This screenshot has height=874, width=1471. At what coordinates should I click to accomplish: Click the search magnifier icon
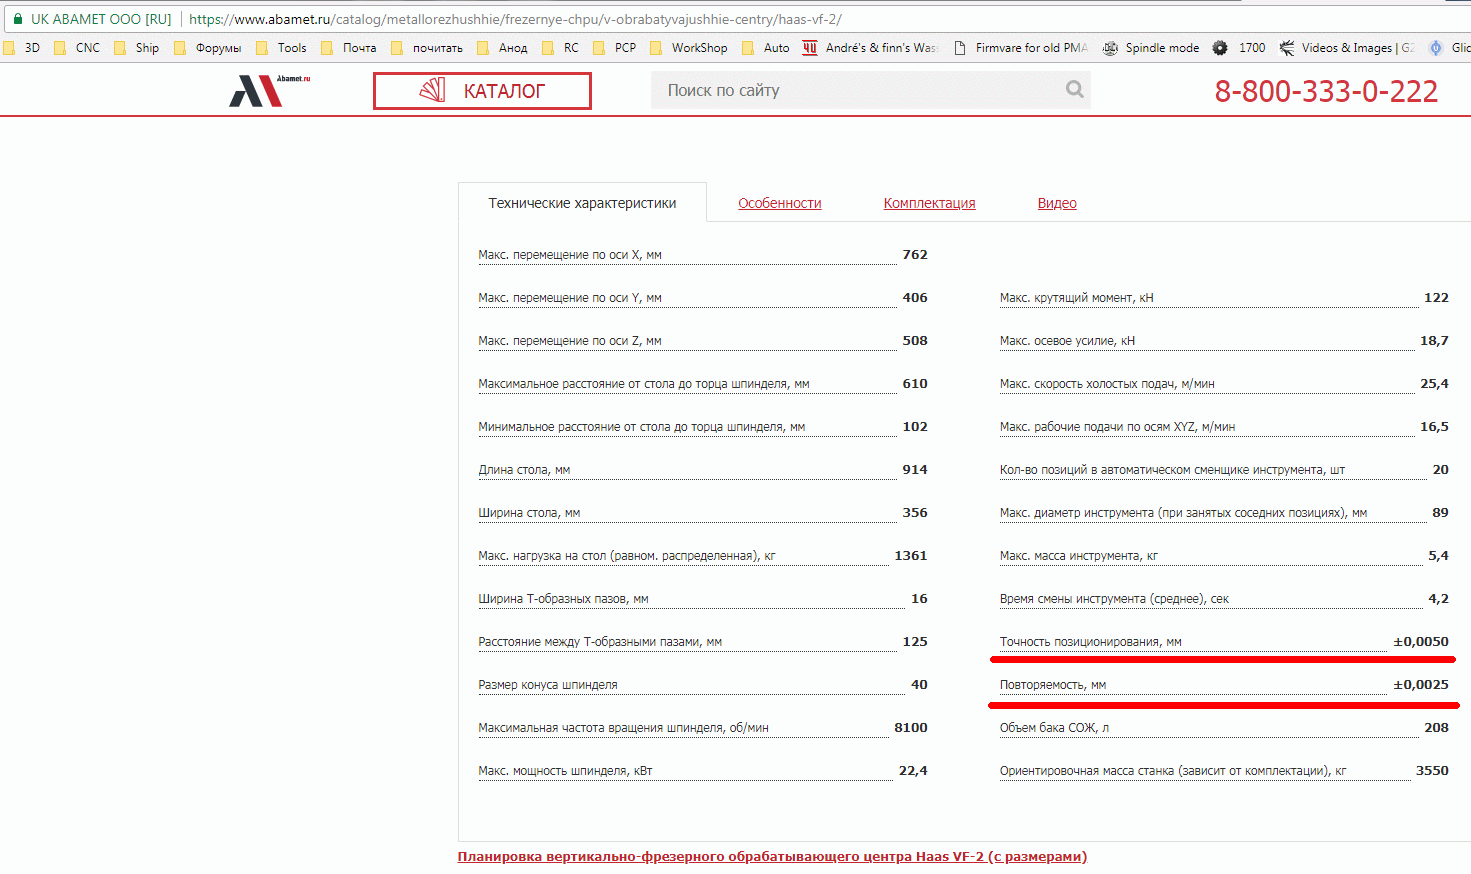tap(1075, 90)
